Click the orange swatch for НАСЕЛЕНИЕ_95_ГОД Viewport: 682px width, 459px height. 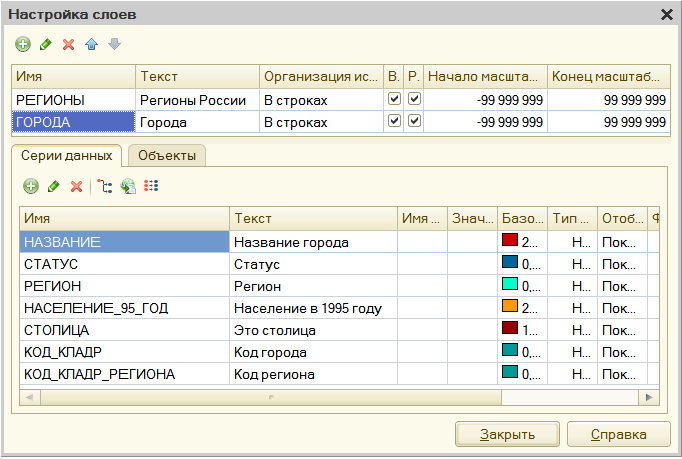(x=509, y=307)
